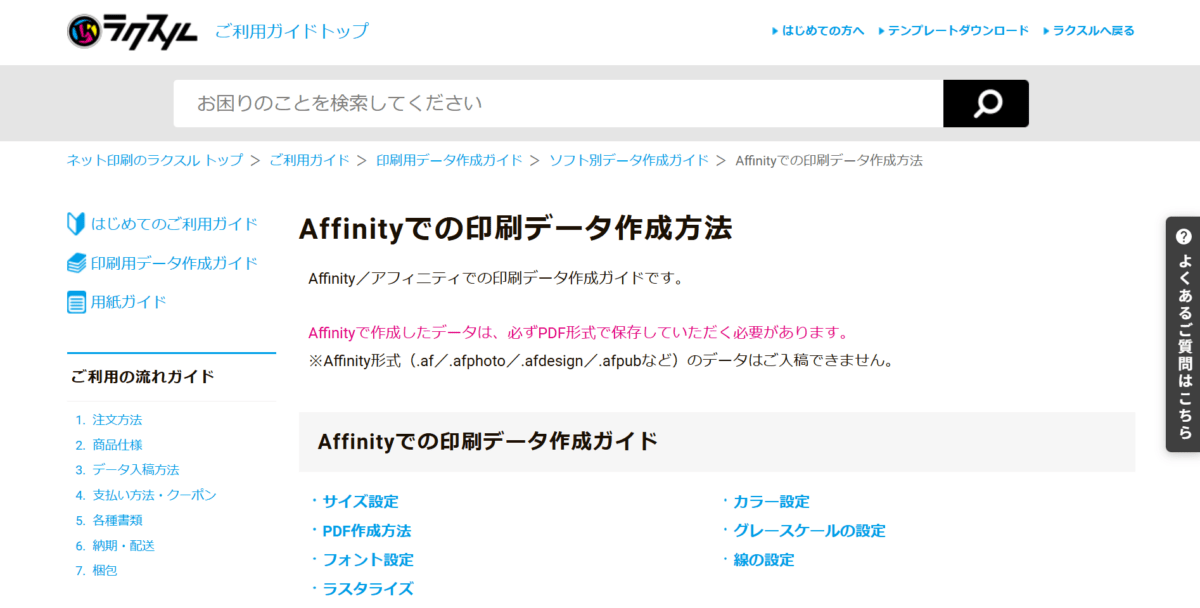Click the stacked paper print data icon
The height and width of the screenshot is (608, 1200).
(x=76, y=263)
